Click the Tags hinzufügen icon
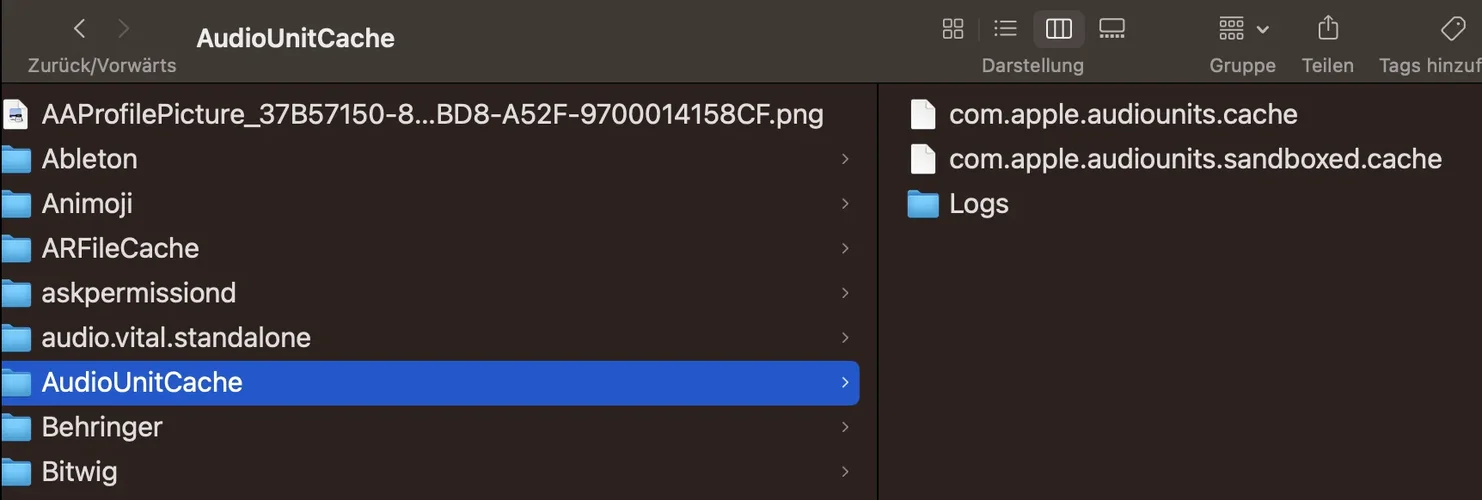The image size is (1482, 500). (x=1452, y=29)
